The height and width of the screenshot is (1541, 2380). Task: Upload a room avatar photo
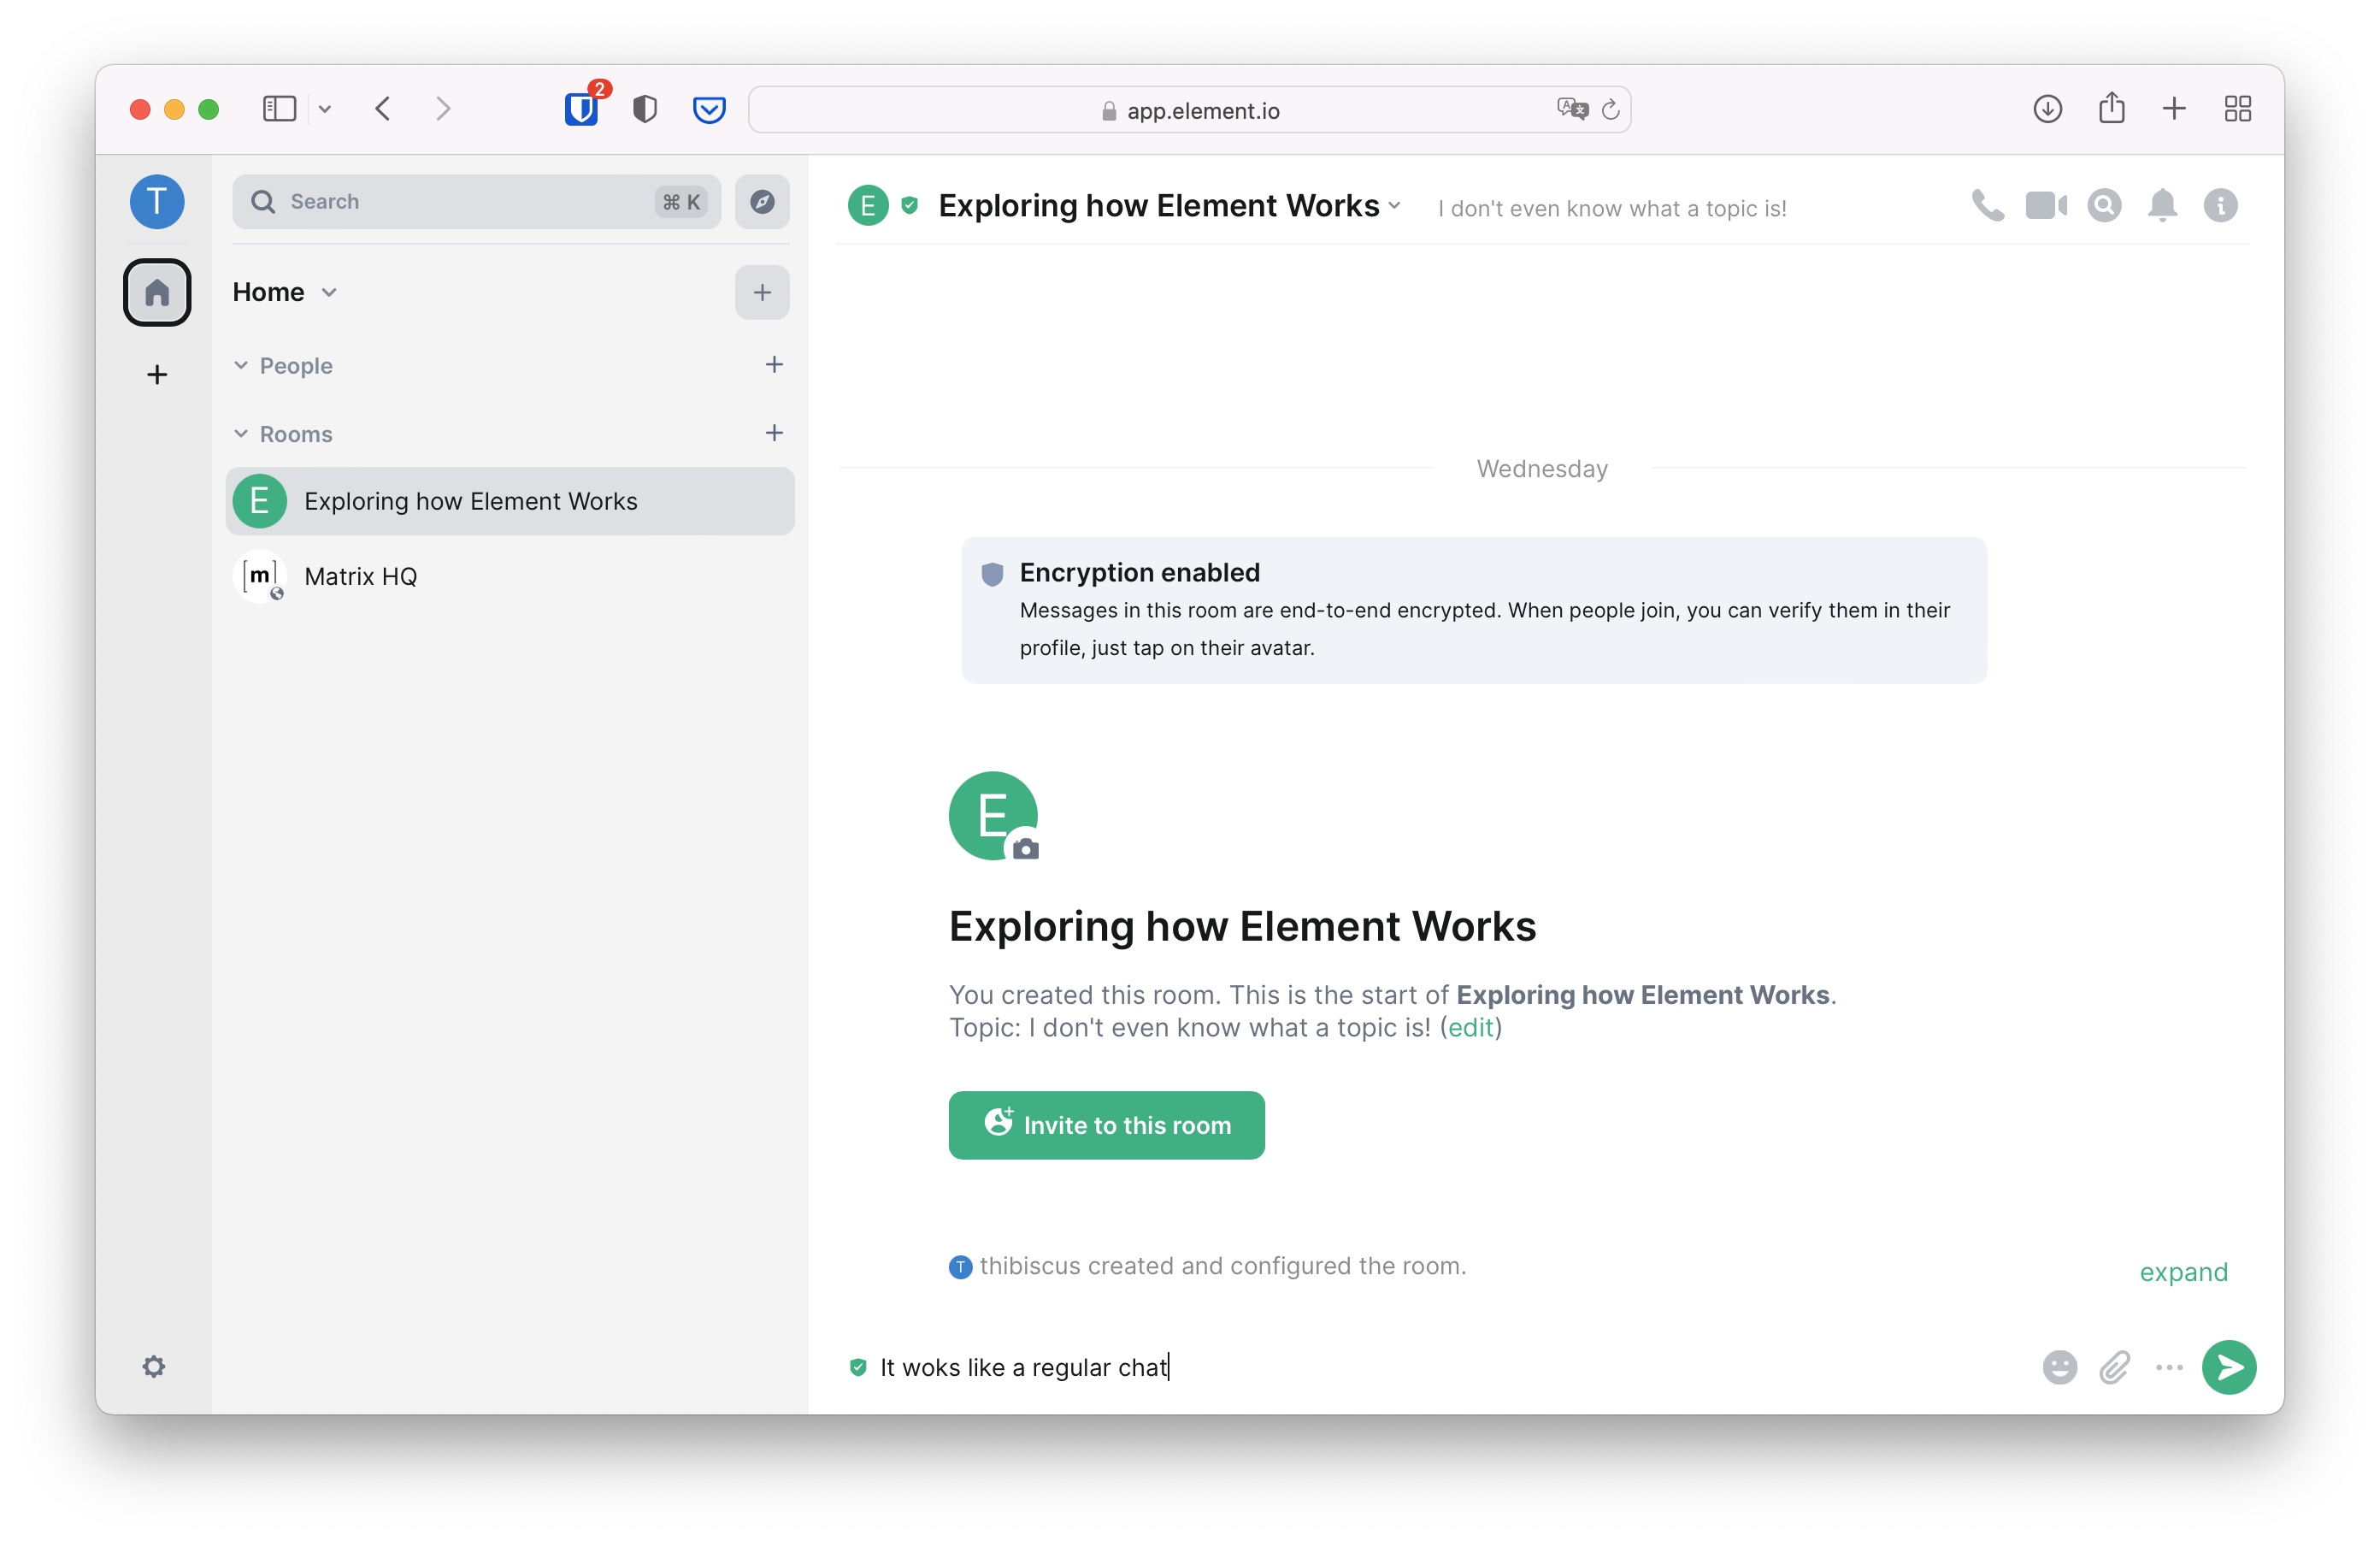(1025, 850)
